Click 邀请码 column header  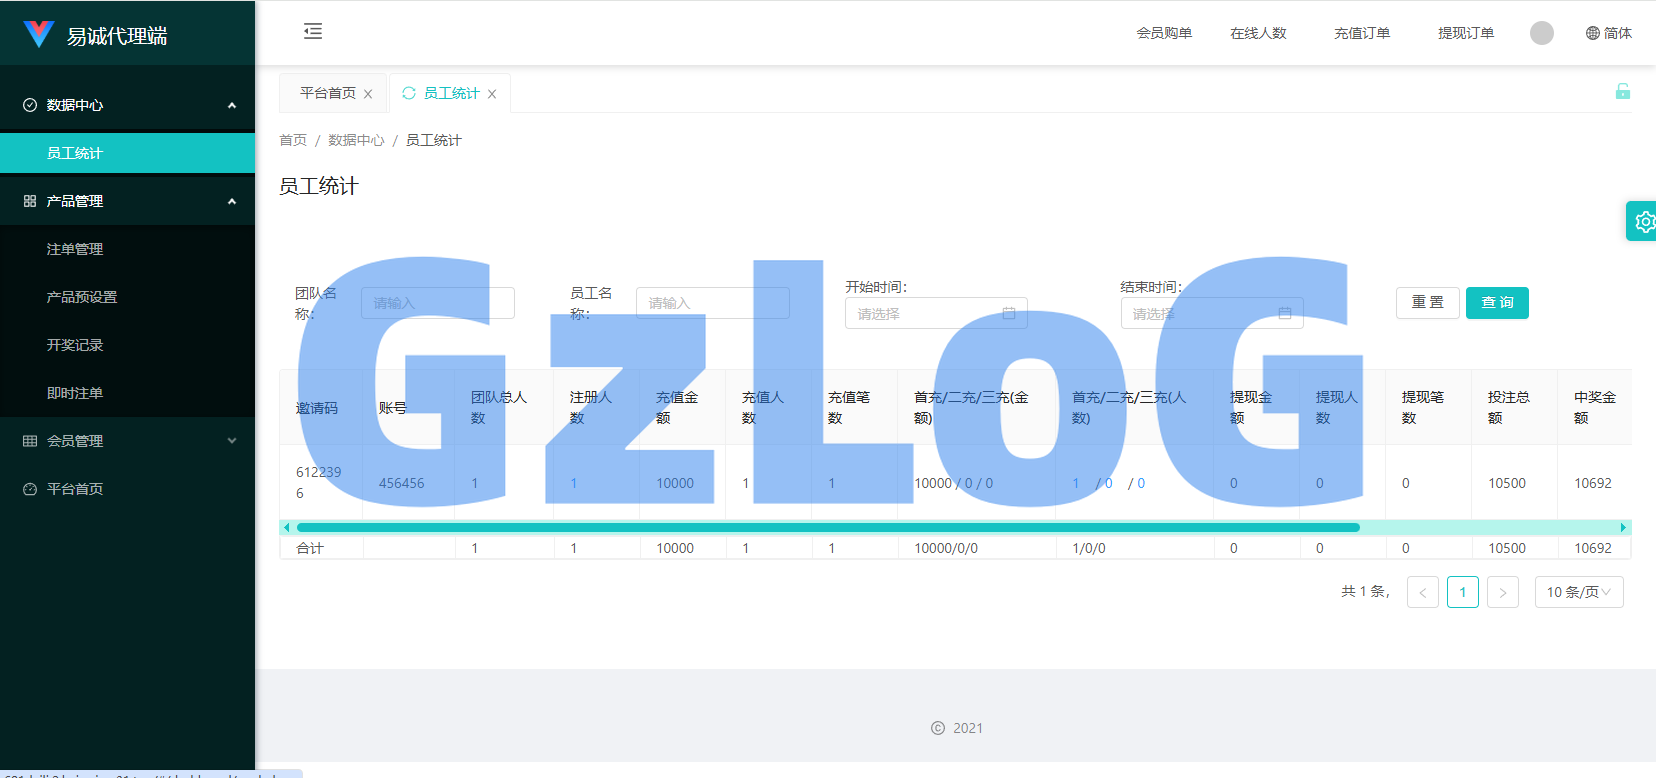tap(317, 408)
